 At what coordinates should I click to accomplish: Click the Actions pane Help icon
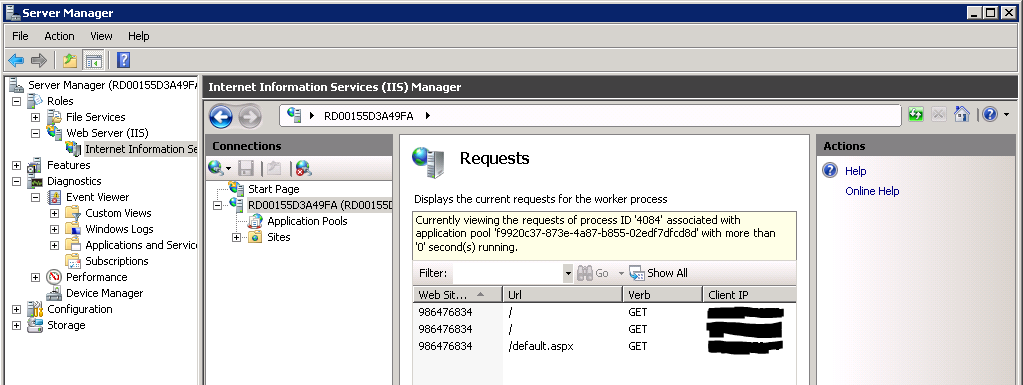[x=830, y=171]
